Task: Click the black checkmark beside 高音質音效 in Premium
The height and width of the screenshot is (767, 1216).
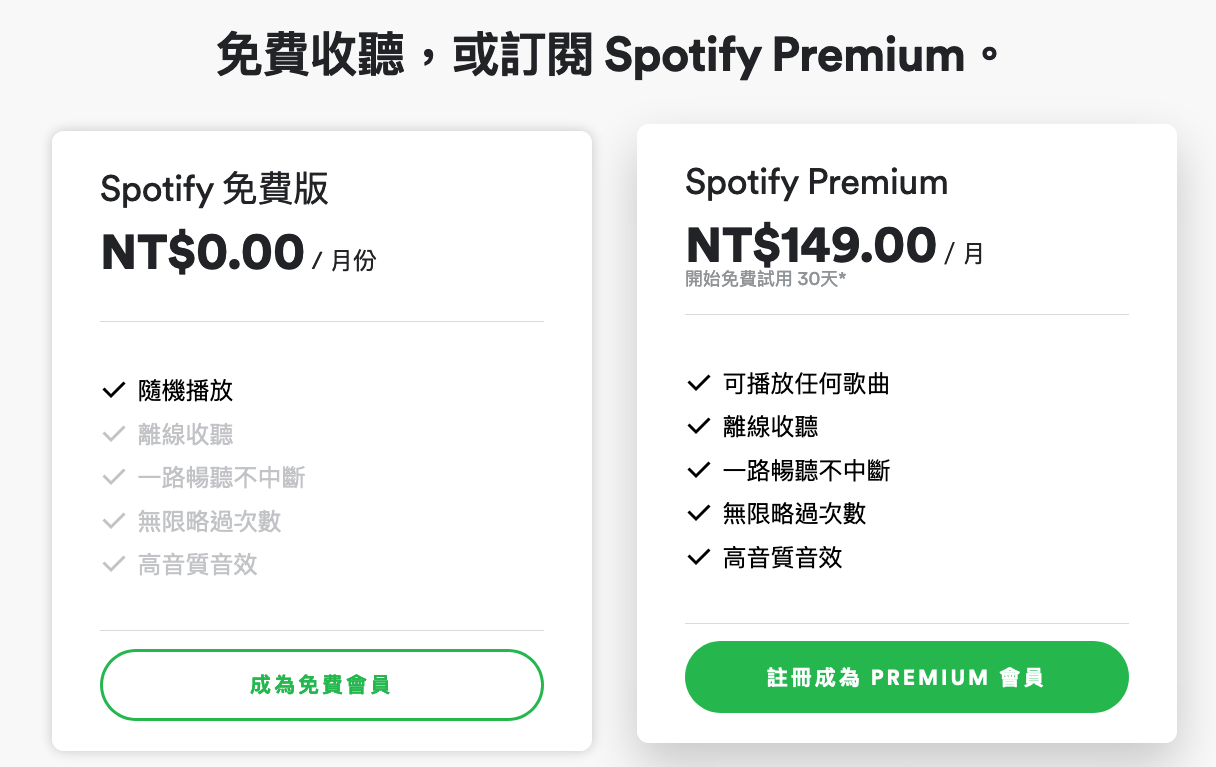Action: (698, 558)
